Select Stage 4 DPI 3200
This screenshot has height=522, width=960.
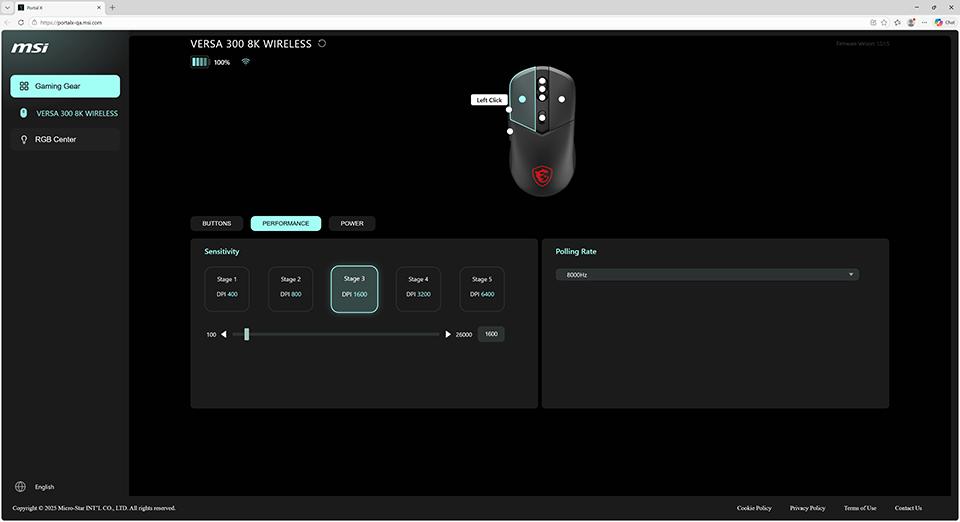tap(418, 289)
